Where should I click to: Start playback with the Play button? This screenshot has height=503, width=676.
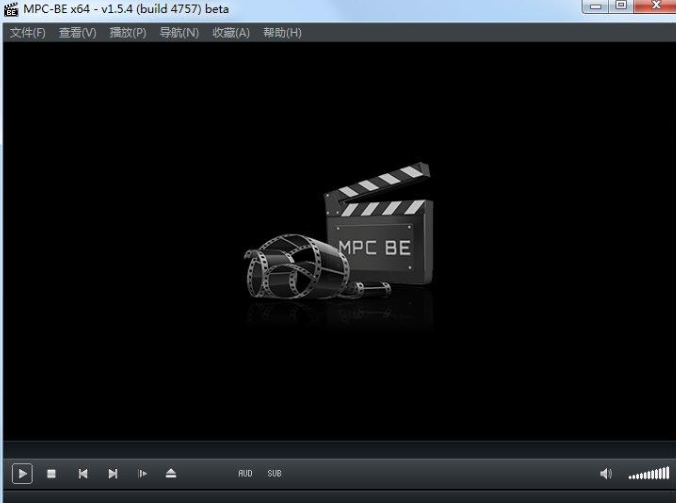[22, 474]
